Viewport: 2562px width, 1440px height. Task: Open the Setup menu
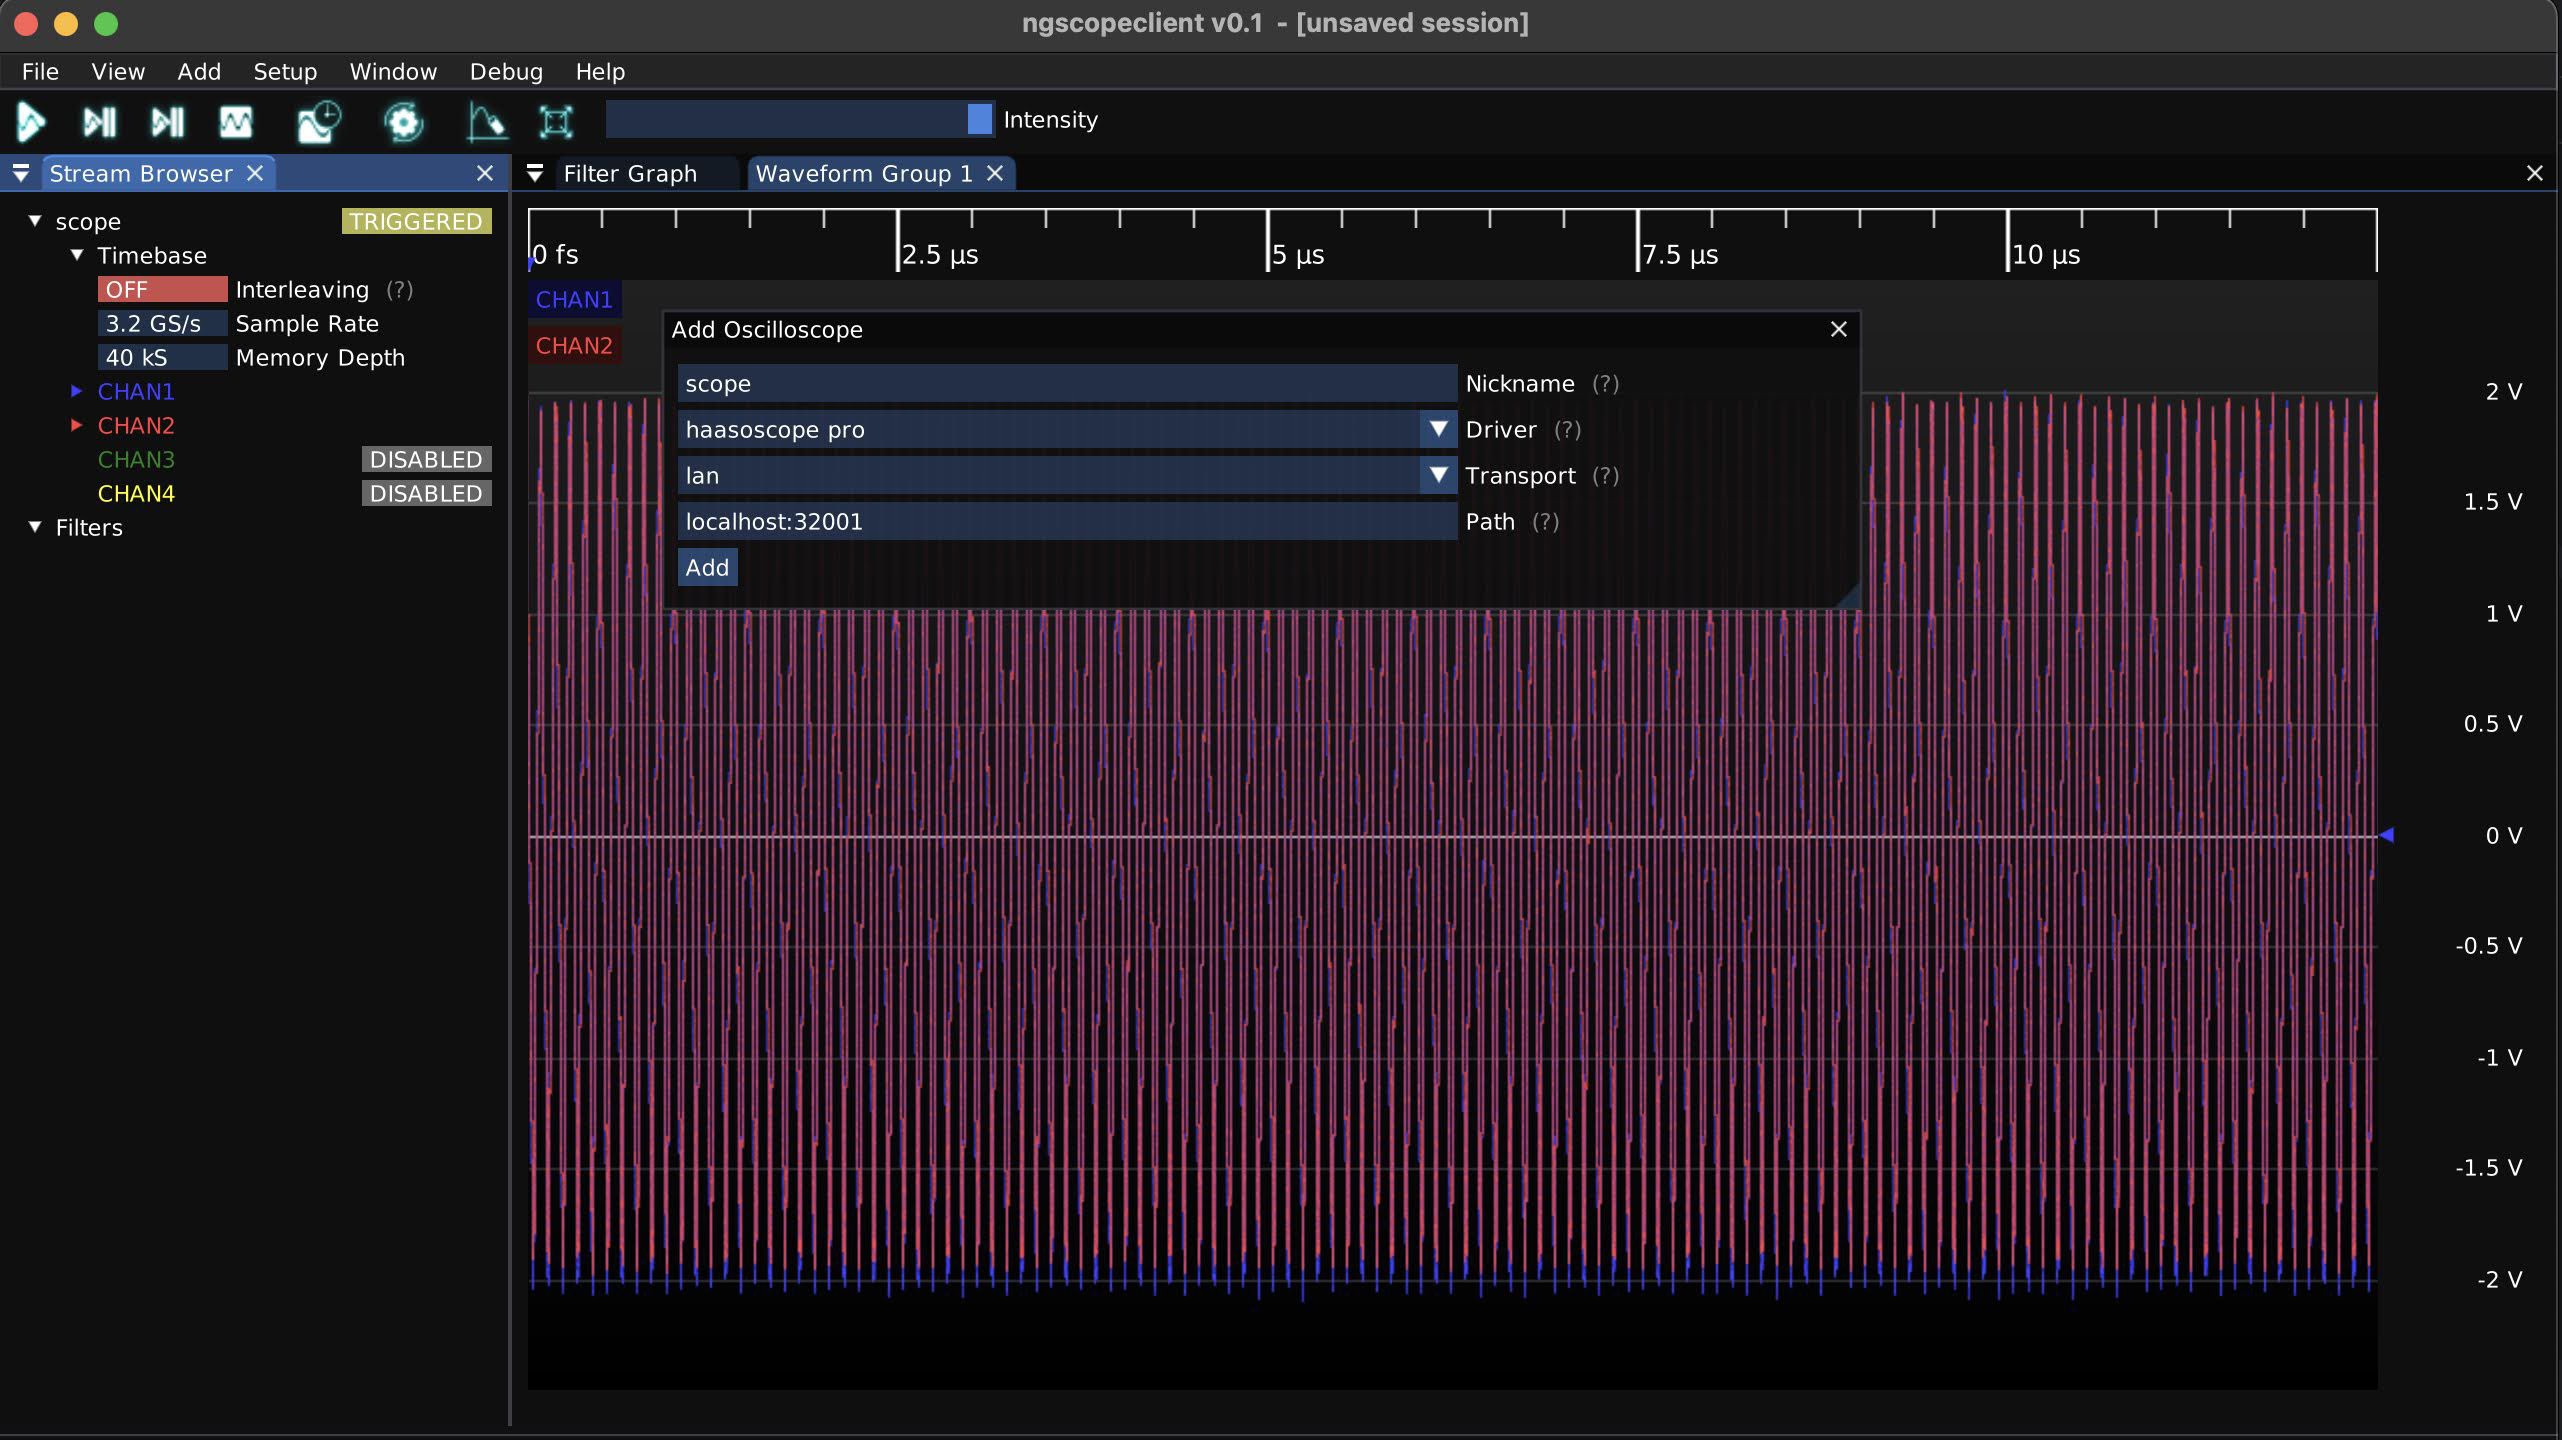tap(284, 72)
